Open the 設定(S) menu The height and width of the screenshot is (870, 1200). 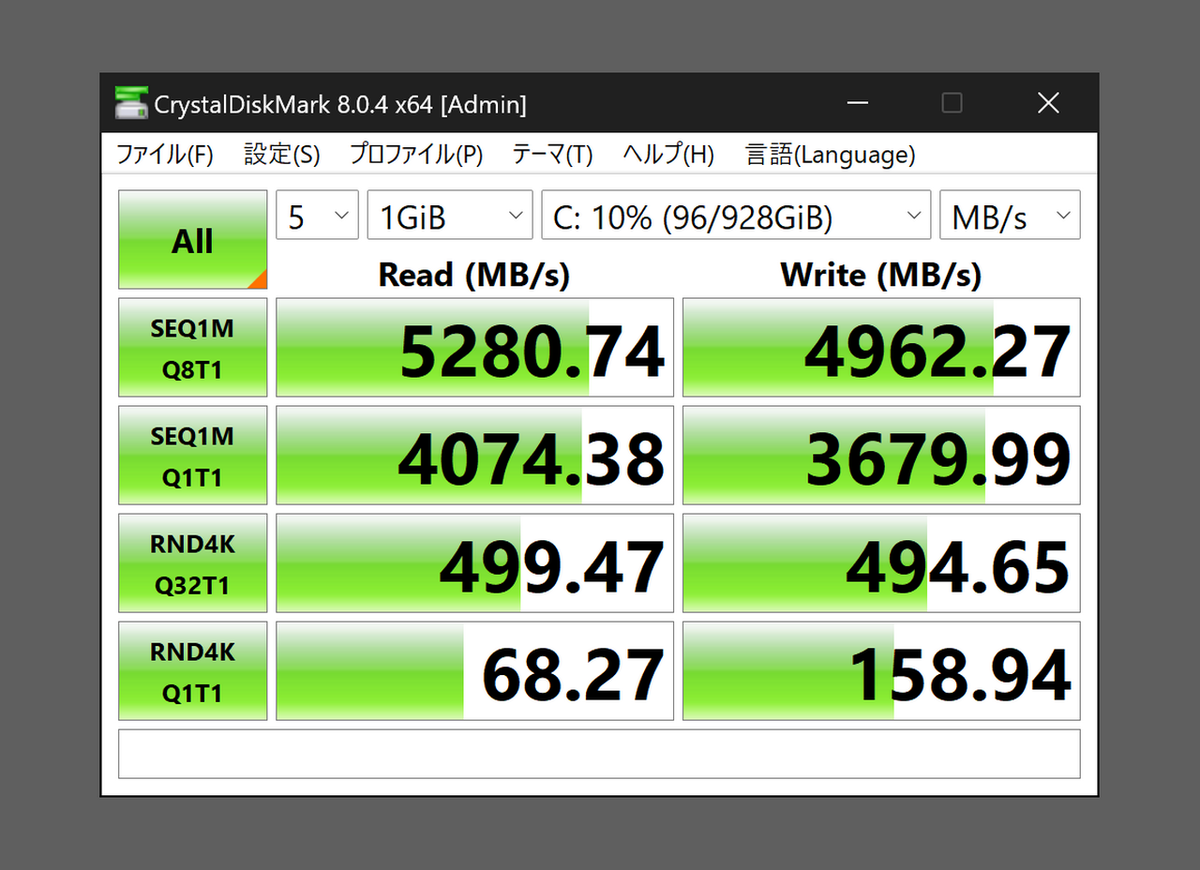282,154
